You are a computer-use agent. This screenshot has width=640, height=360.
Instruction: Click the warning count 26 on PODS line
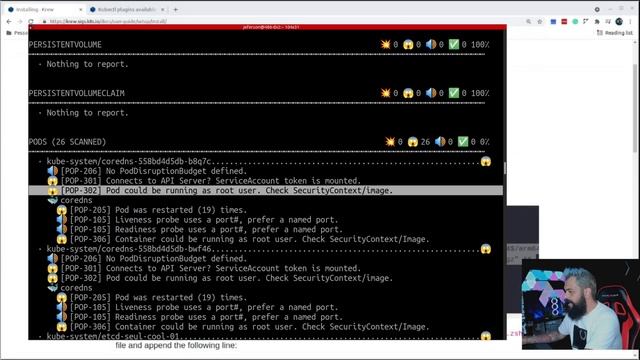(425, 142)
